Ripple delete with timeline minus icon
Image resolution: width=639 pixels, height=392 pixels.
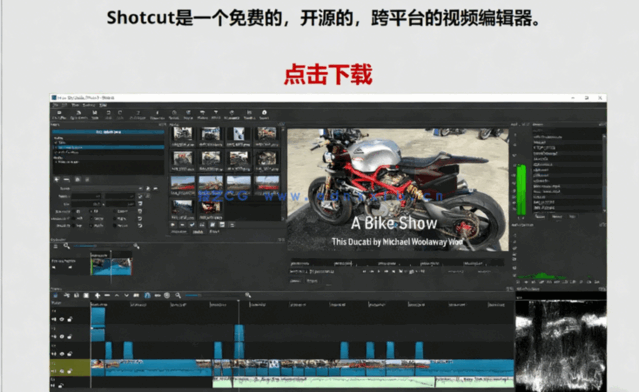tap(107, 295)
